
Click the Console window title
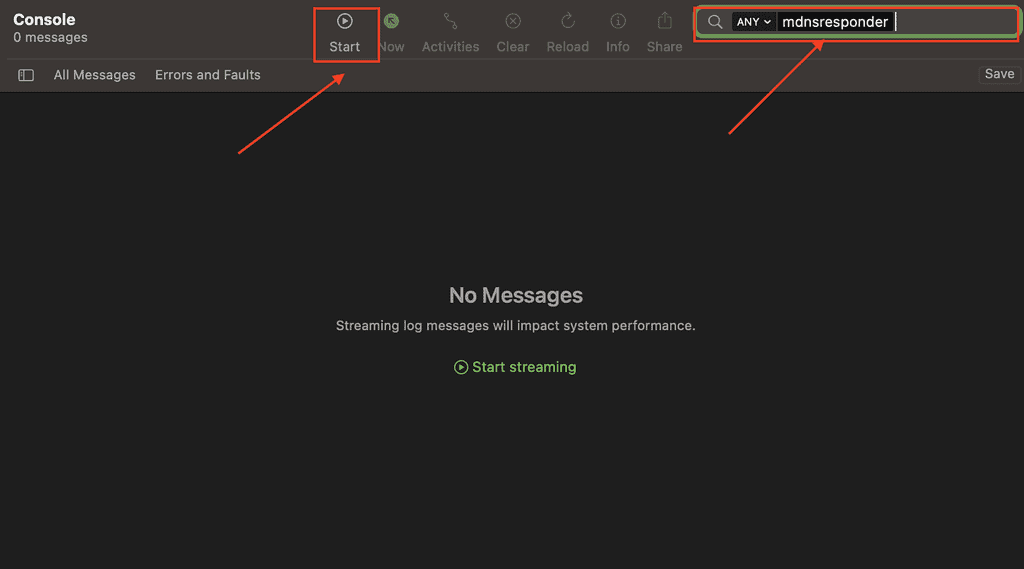(44, 19)
